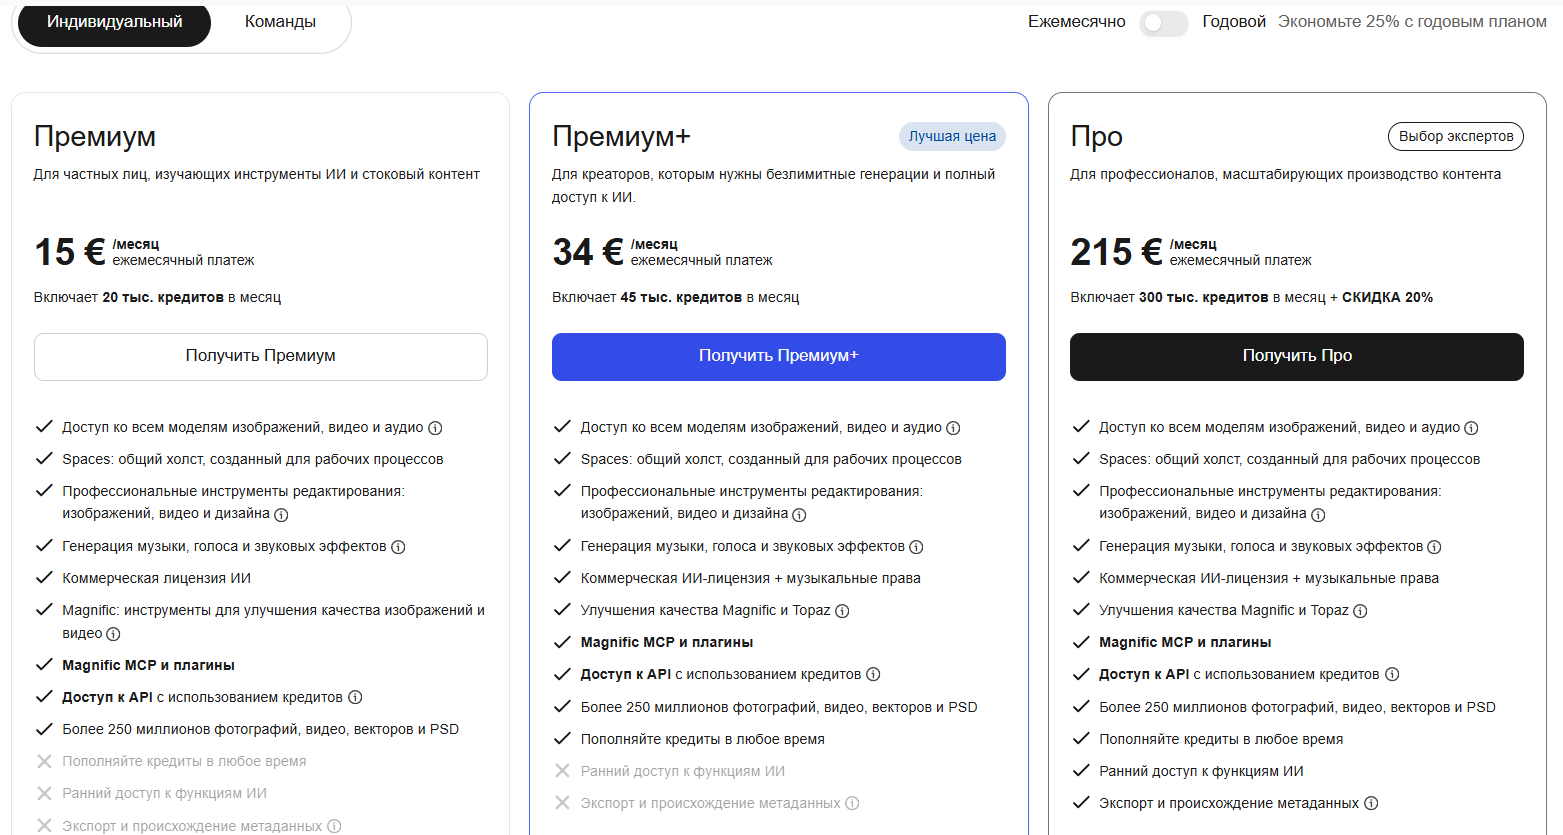The height and width of the screenshot is (835, 1563).
Task: Click the blue Получить Премиум+ button
Action: pos(779,357)
